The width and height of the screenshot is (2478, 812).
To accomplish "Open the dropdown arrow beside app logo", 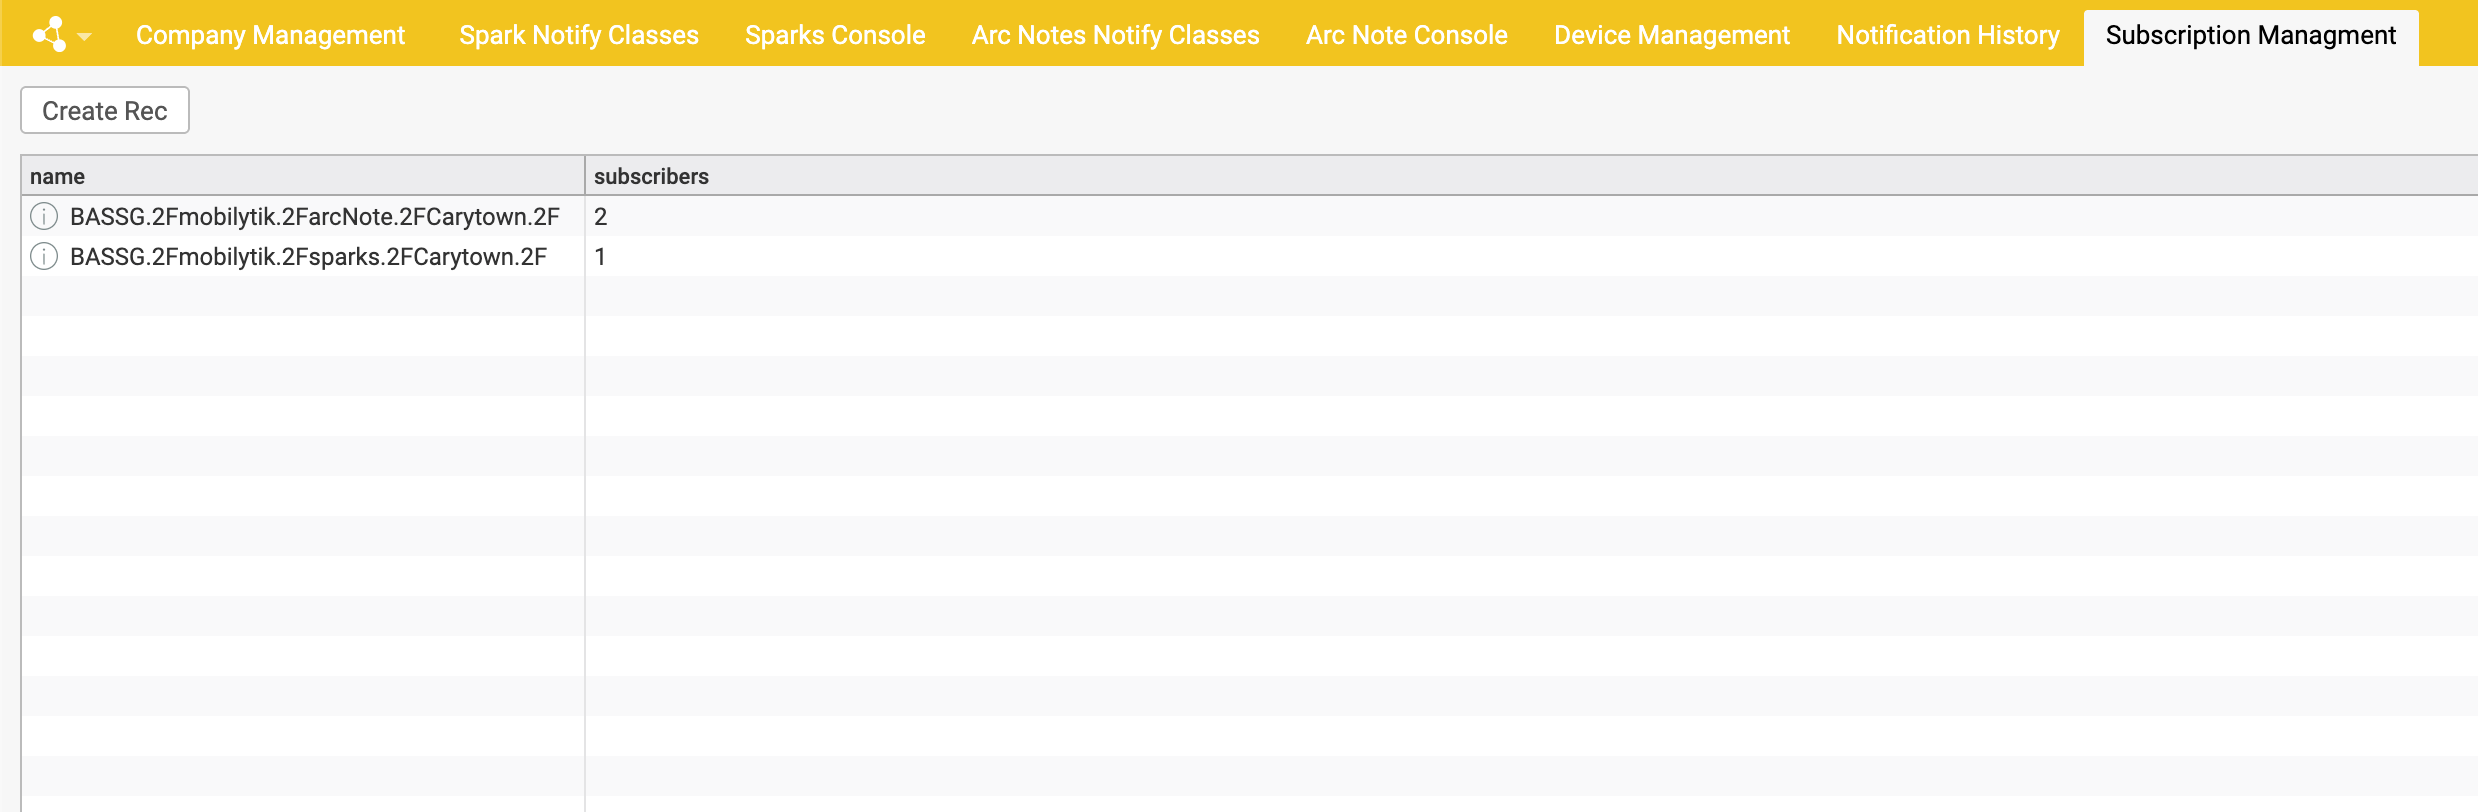I will tap(85, 37).
